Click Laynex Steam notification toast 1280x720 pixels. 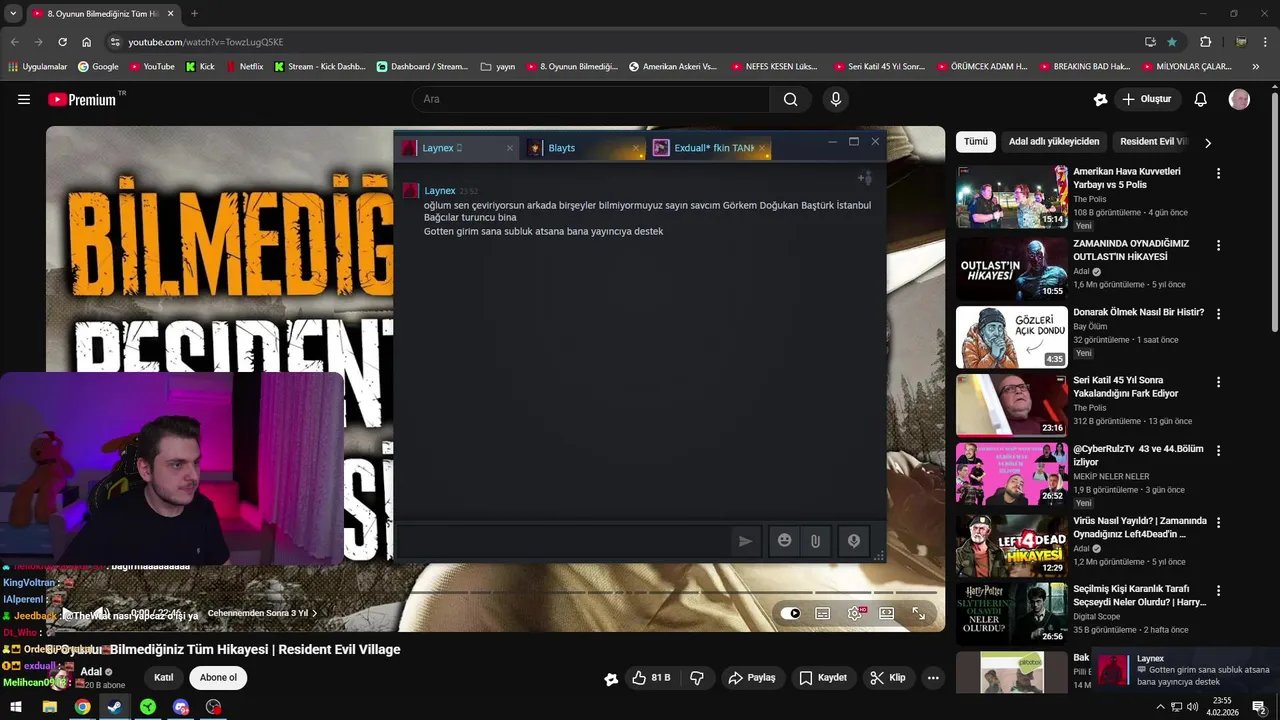(x=1186, y=671)
